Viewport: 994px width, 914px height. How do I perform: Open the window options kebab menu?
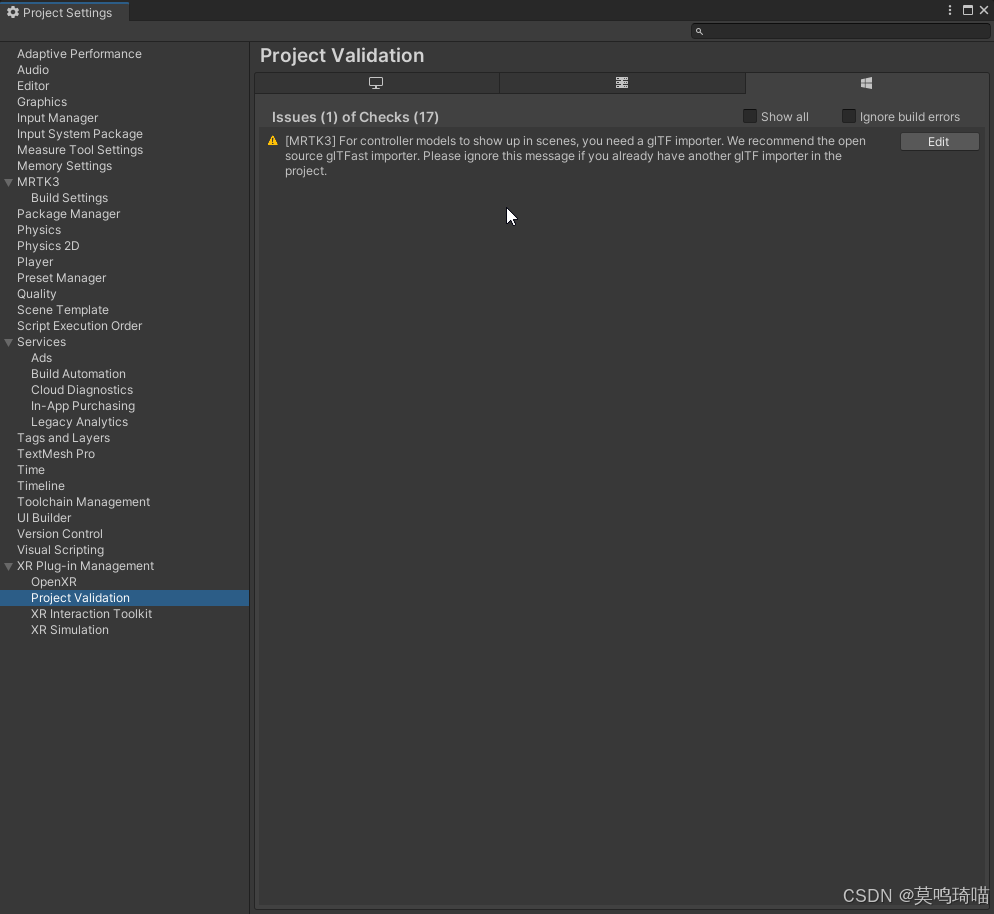coord(950,10)
